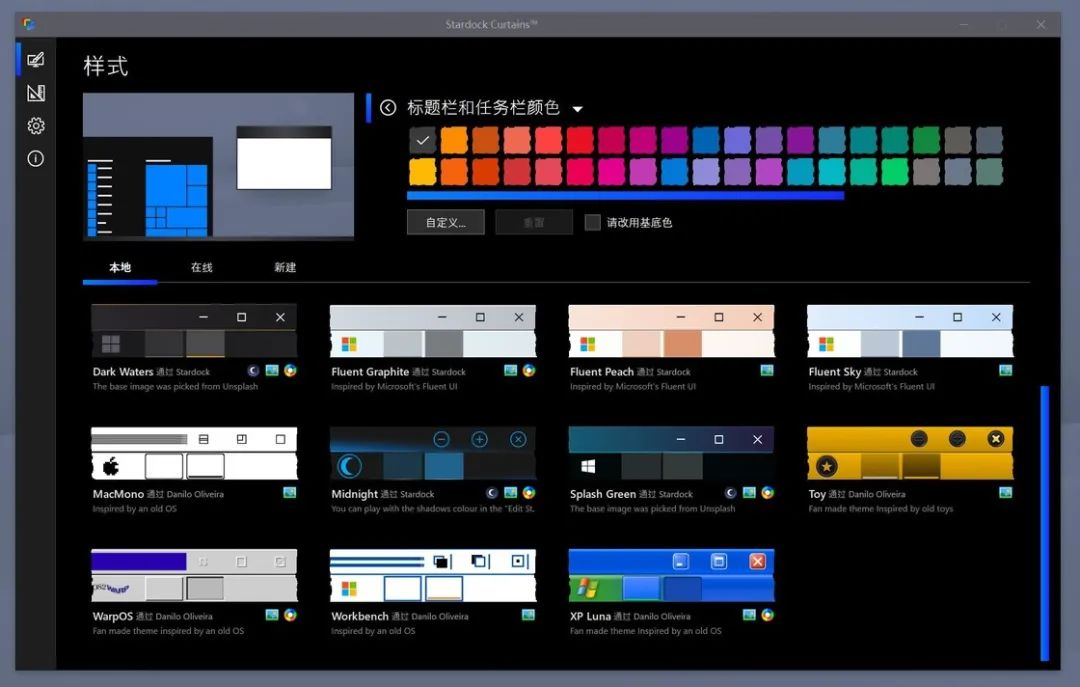Expand the 标题栏和任务栏颜色 dropdown arrow
Viewport: 1080px width, 687px height.
click(x=578, y=109)
